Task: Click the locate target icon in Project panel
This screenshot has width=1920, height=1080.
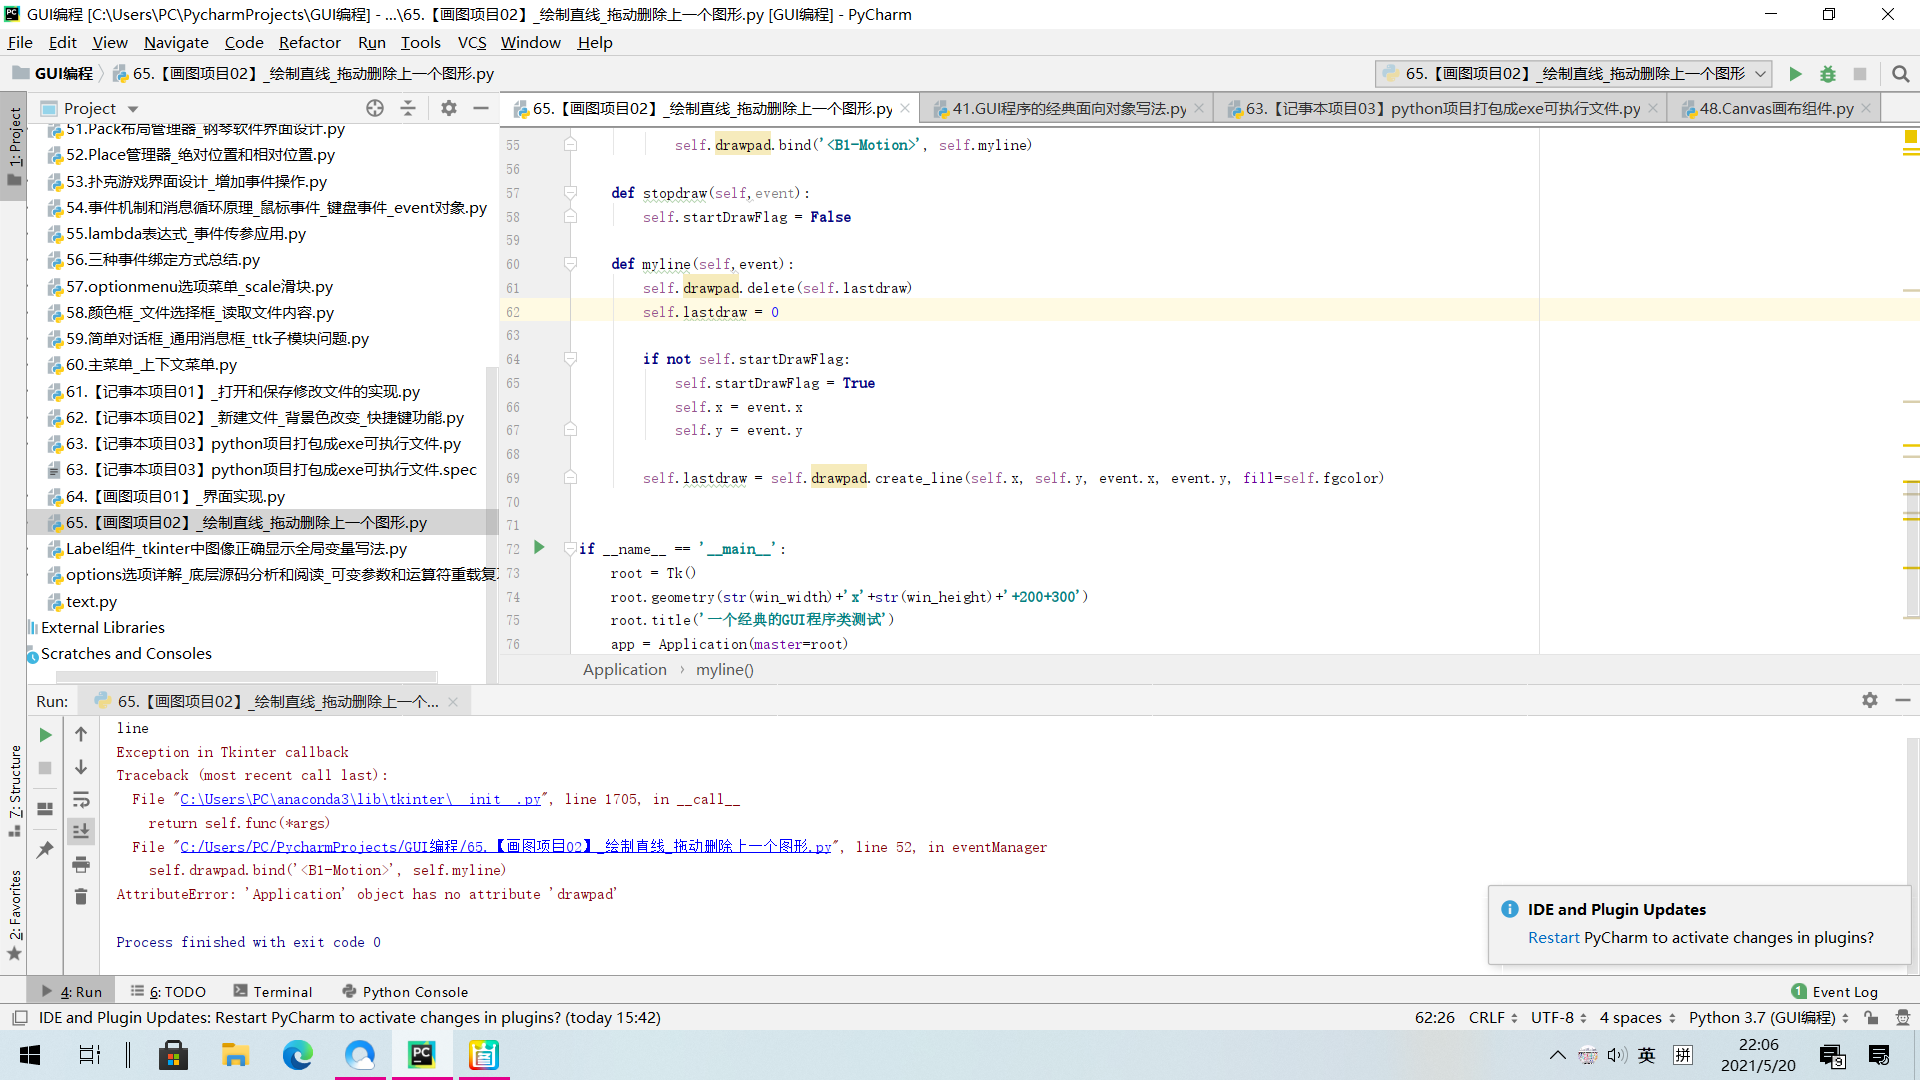Action: point(375,108)
